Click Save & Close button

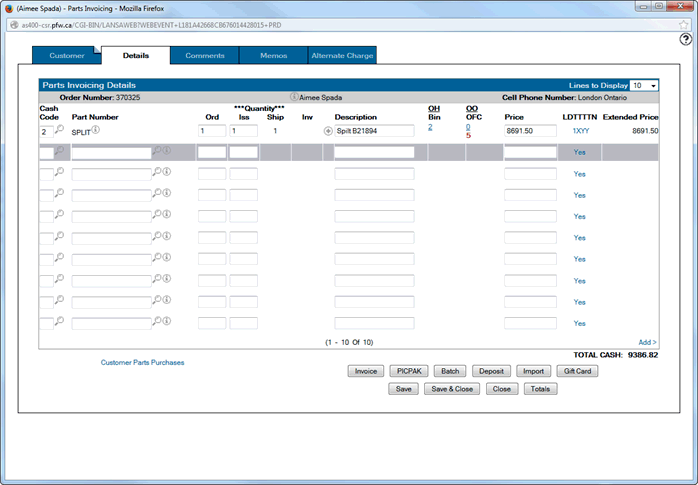point(452,389)
